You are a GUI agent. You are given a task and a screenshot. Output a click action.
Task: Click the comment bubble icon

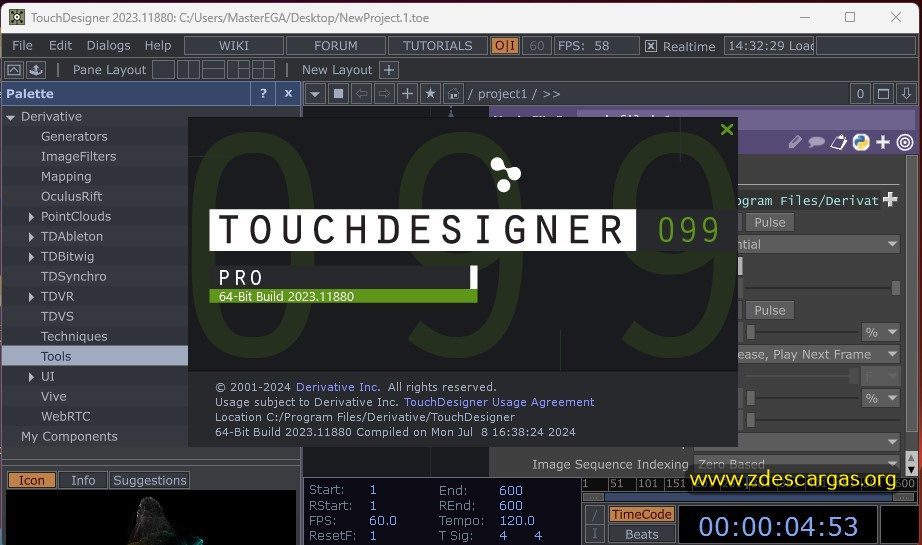pos(816,142)
